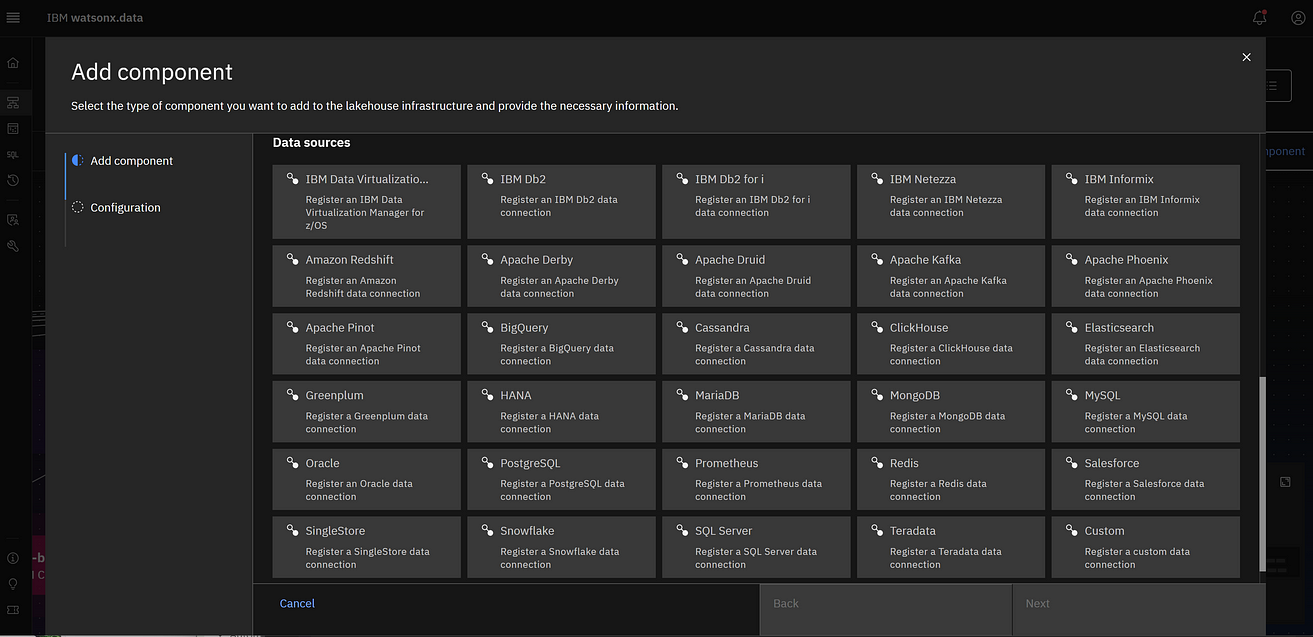1313x637 pixels.
Task: Click the Cancel link
Action: point(297,604)
